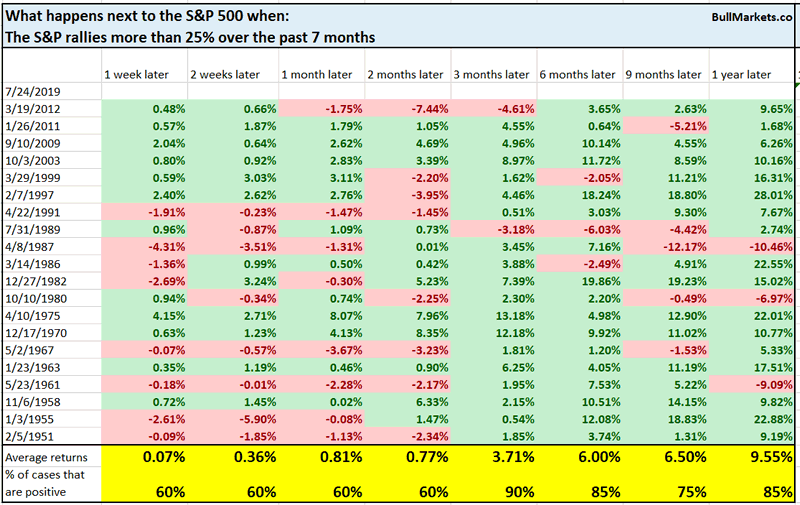
Task: Select the '6 months later' column header
Action: [577, 75]
